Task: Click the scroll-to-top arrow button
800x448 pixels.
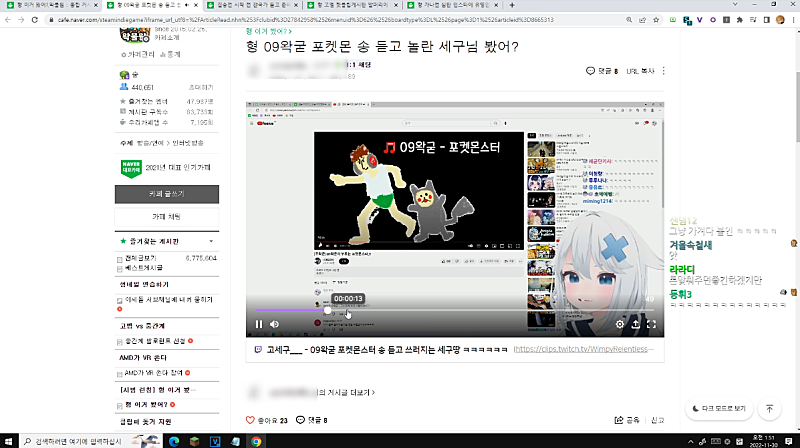Action: (x=769, y=409)
